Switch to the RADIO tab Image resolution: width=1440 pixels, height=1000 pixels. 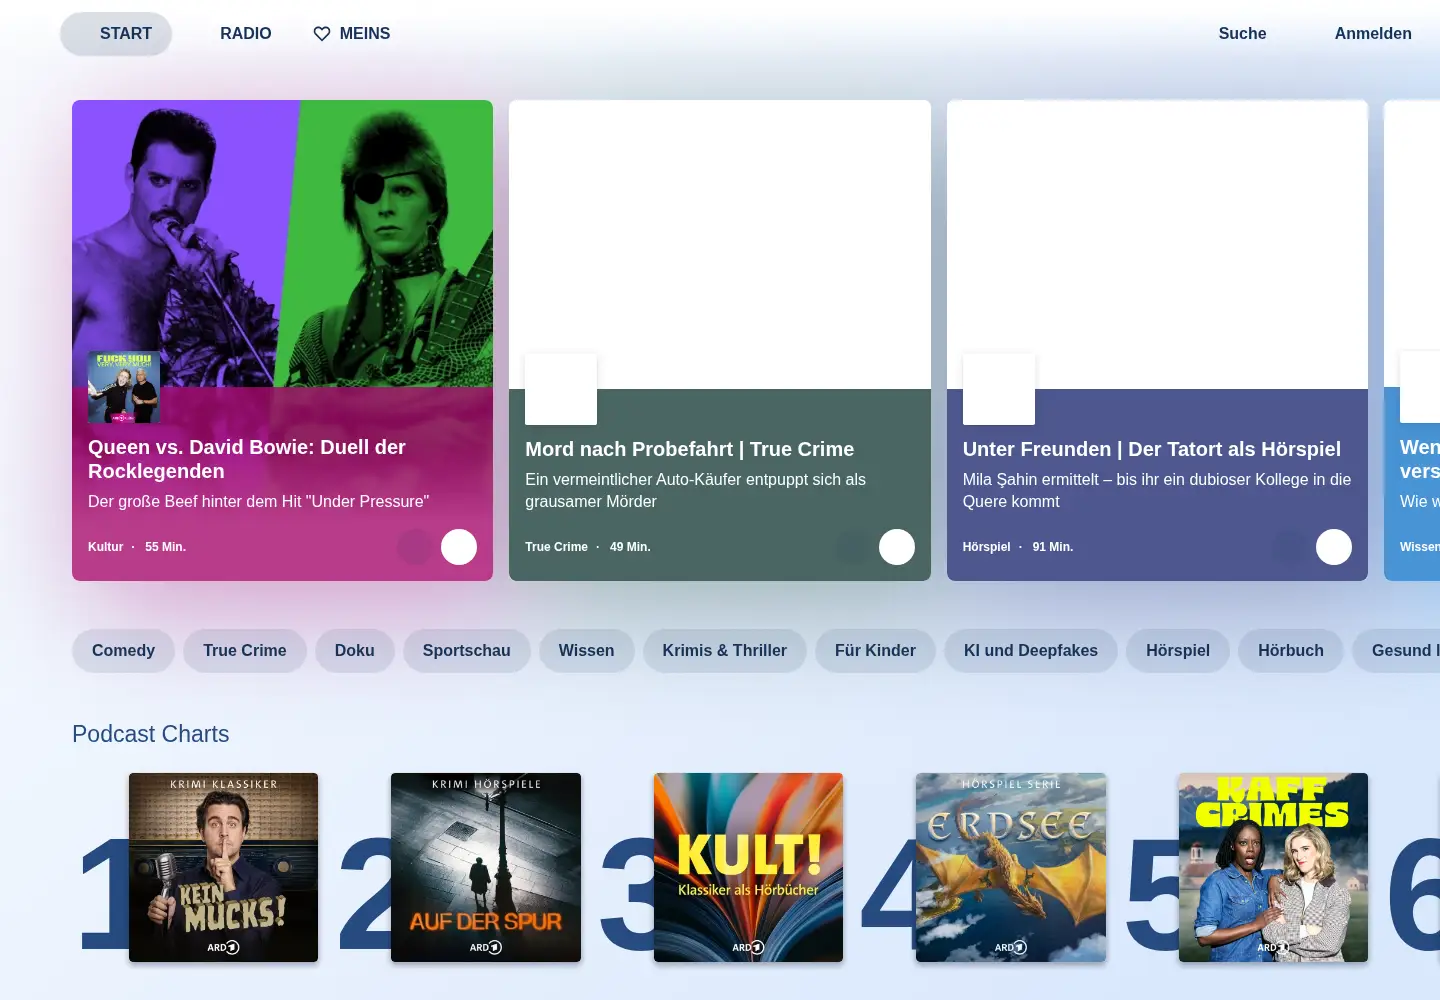tap(246, 34)
